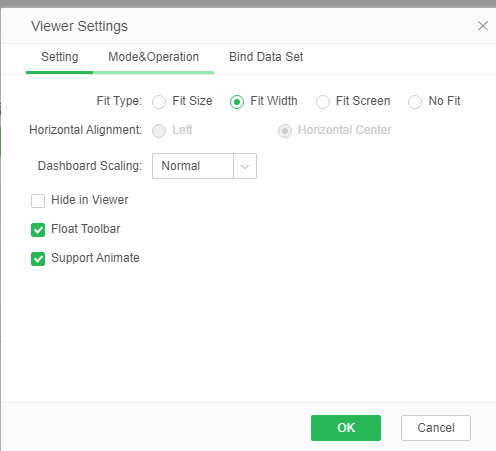Close the Viewer Settings dialog with X
This screenshot has height=451, width=496.
tap(482, 26)
